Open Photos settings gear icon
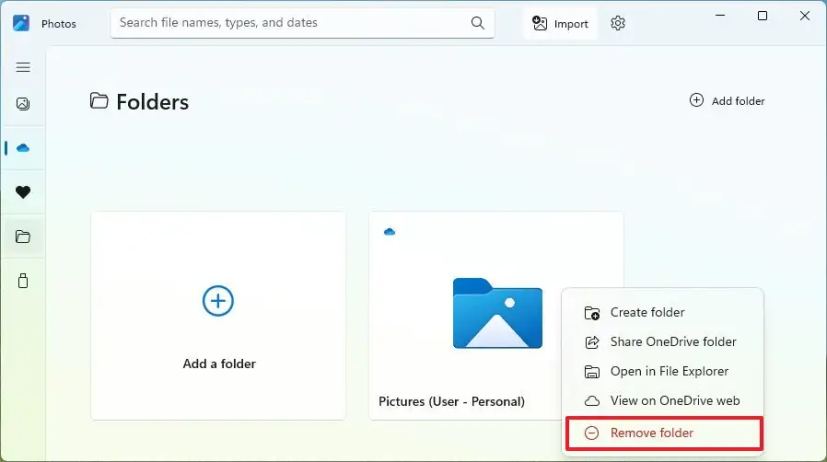Screen dimensions: 827x462 click(x=618, y=23)
